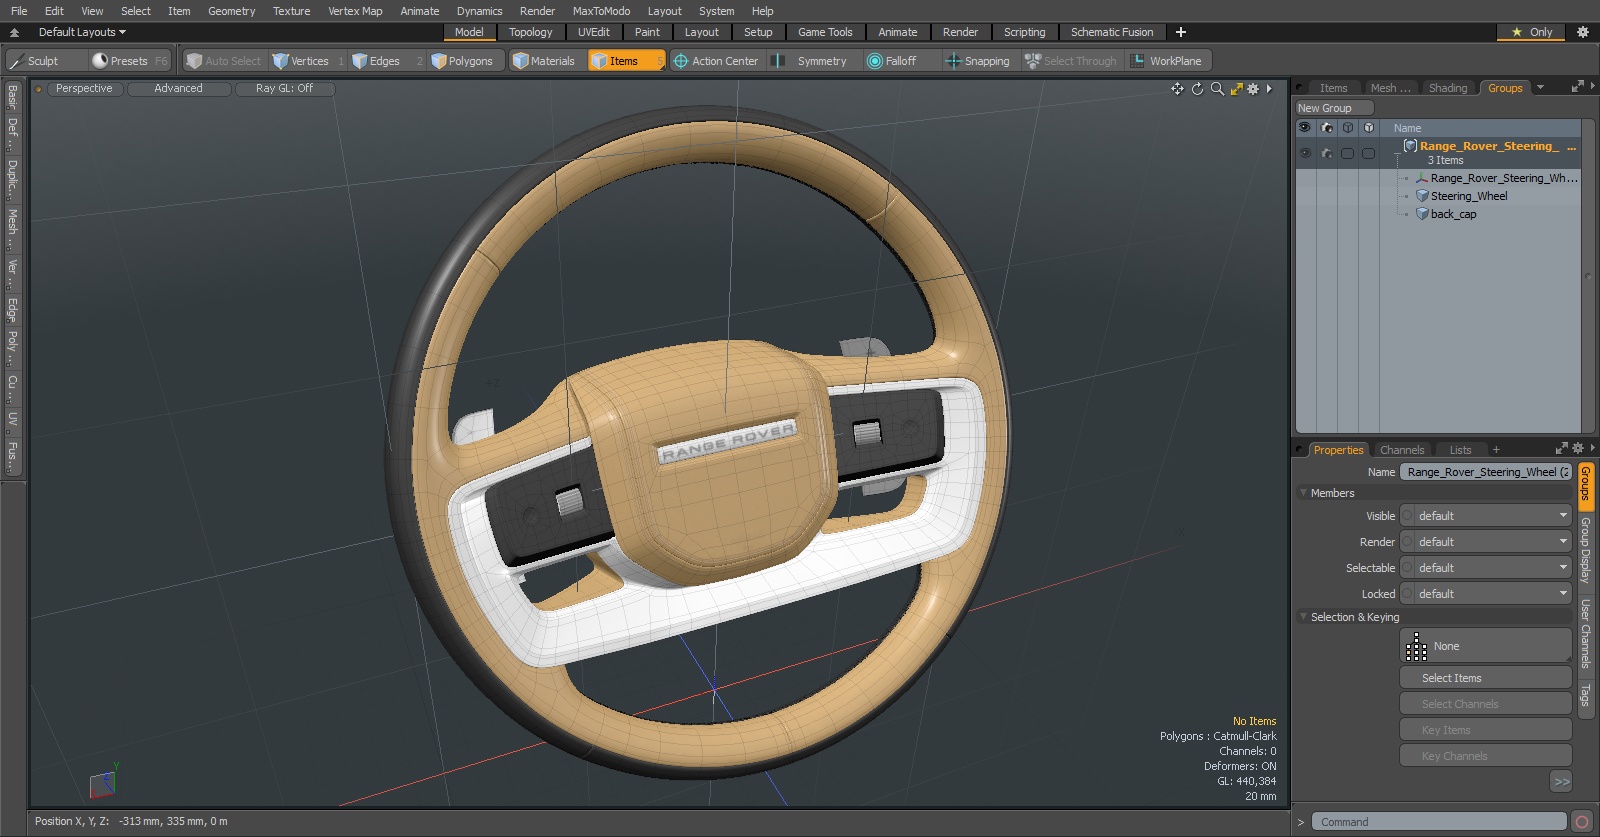The image size is (1600, 837).
Task: Collapse the Members section
Action: pyautogui.click(x=1304, y=493)
